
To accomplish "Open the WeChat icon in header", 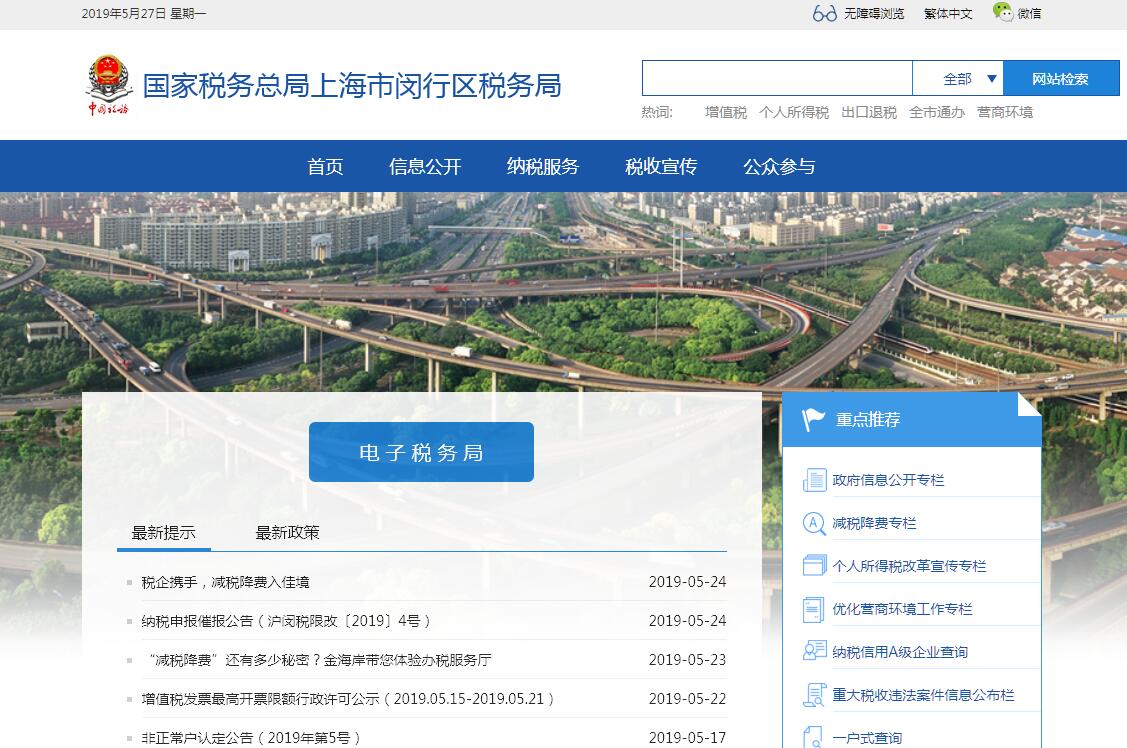I will (x=1002, y=12).
